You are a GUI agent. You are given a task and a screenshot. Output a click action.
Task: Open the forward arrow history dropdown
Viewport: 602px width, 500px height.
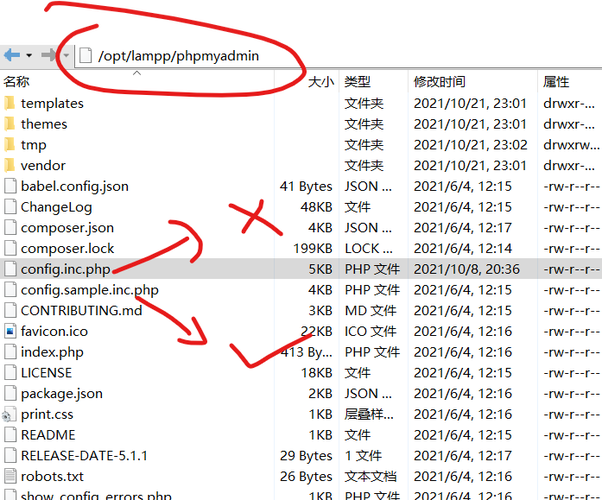[66, 56]
